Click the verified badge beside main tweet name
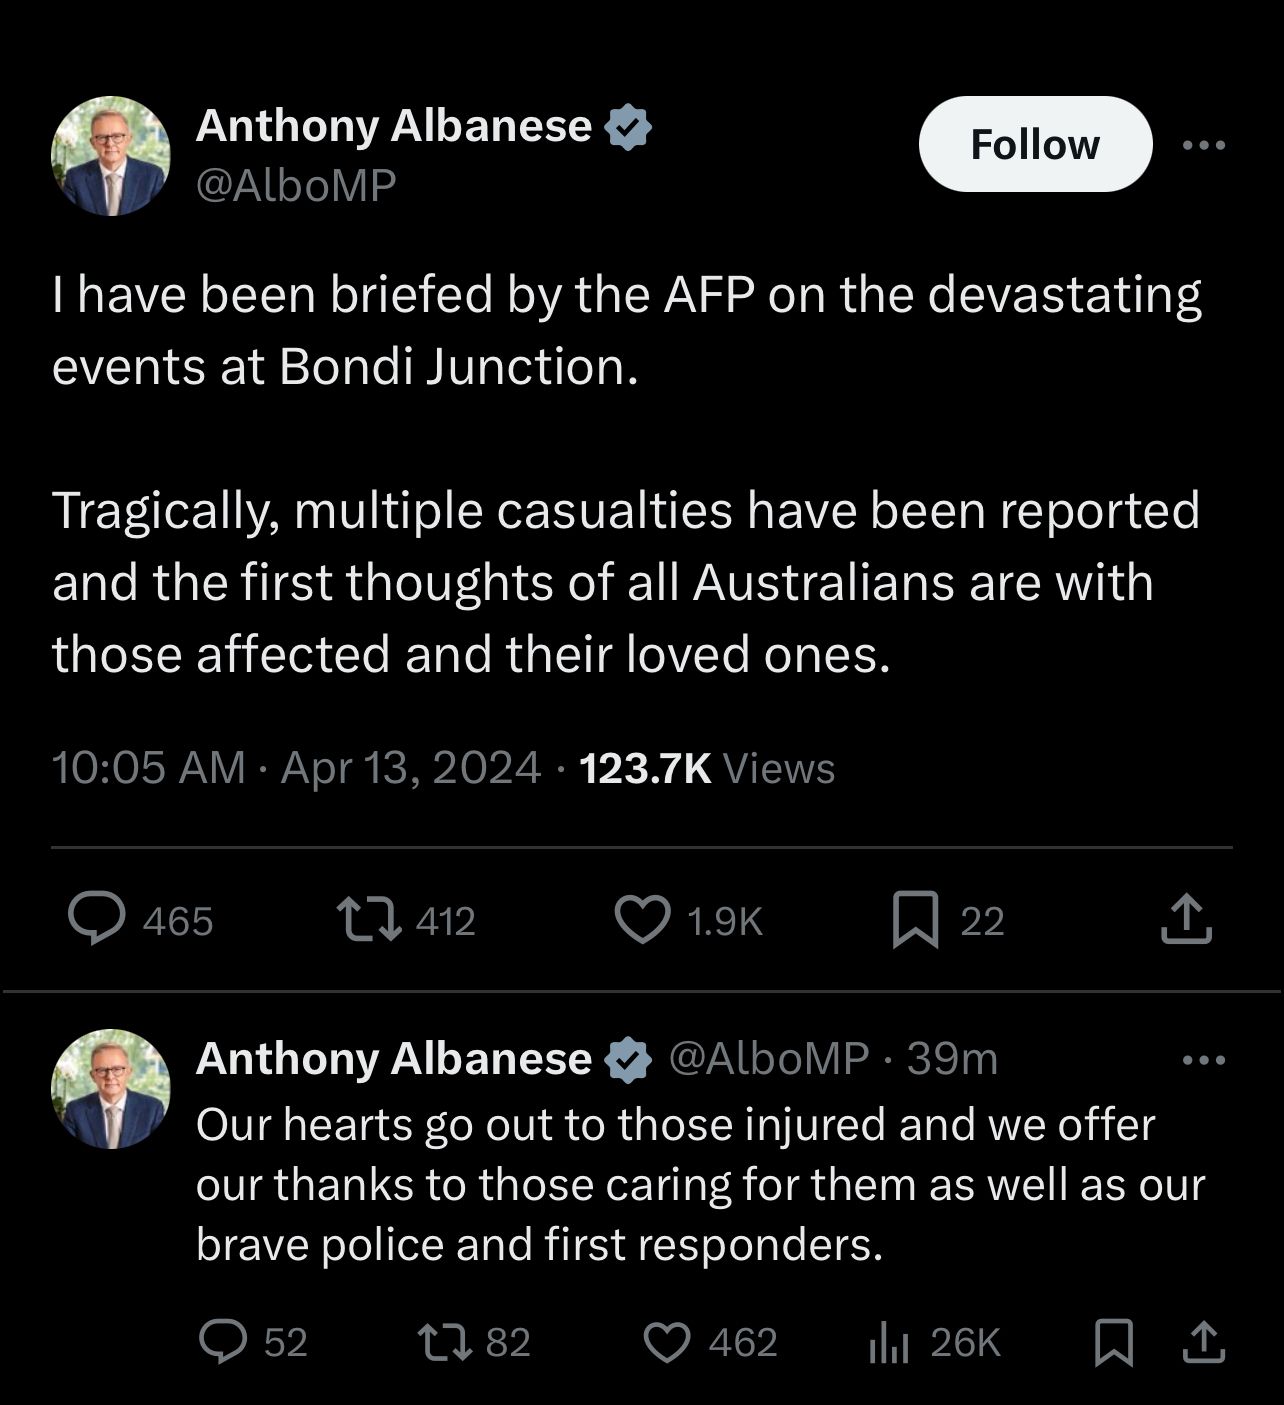 pyautogui.click(x=629, y=127)
